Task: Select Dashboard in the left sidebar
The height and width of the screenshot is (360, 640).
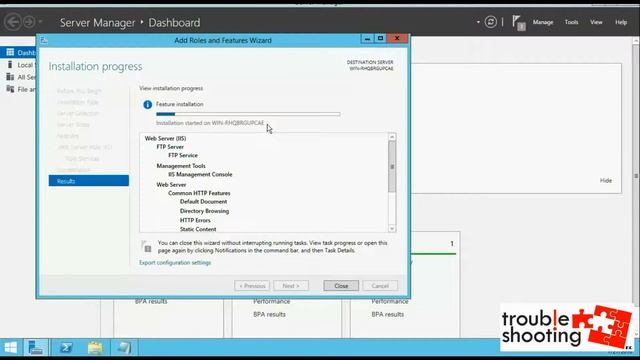Action: pyautogui.click(x=18, y=52)
